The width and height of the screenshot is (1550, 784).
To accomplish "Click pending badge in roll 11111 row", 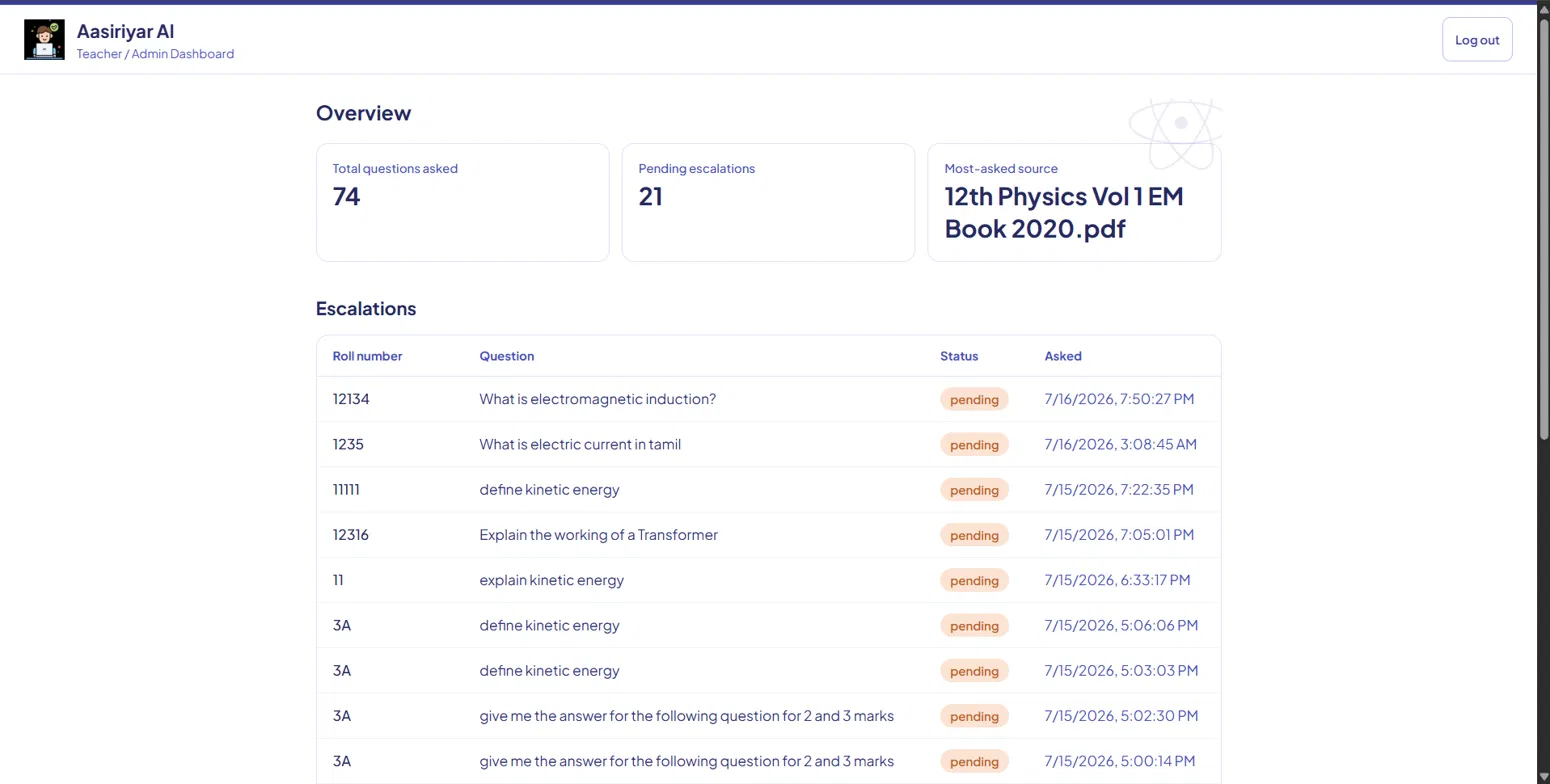I will [974, 490].
